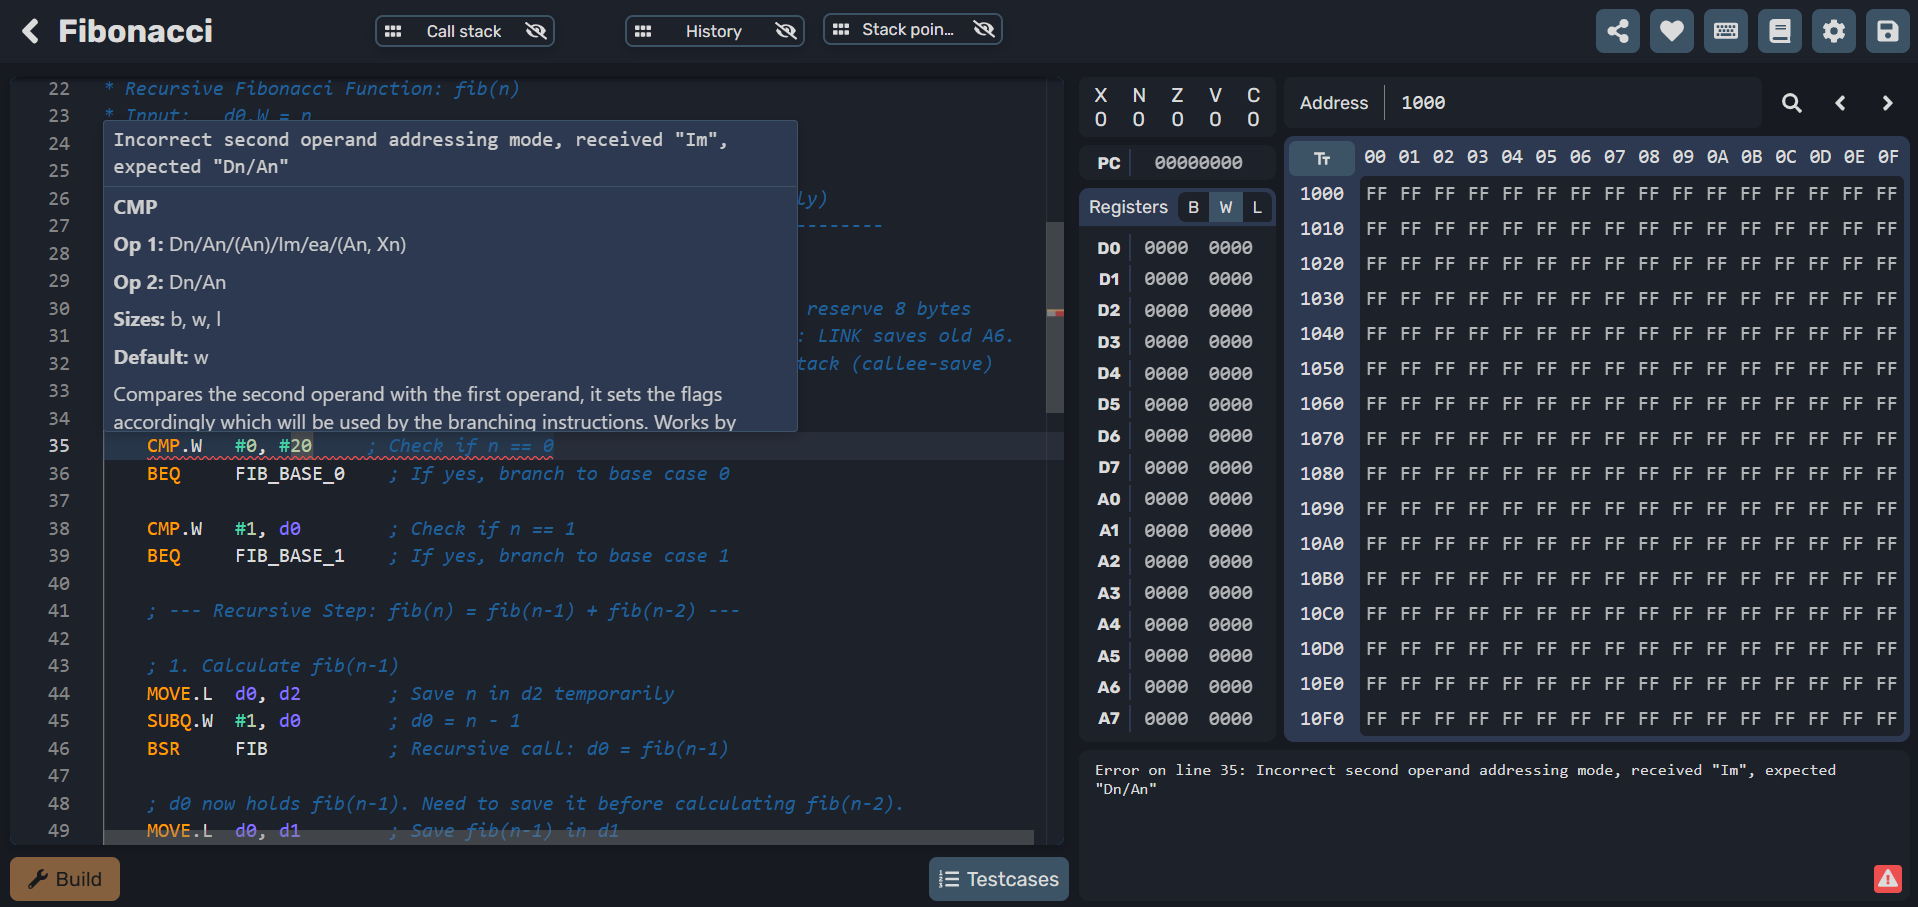This screenshot has width=1918, height=907.
Task: Click the grid icon on Call stack
Action: (x=393, y=31)
